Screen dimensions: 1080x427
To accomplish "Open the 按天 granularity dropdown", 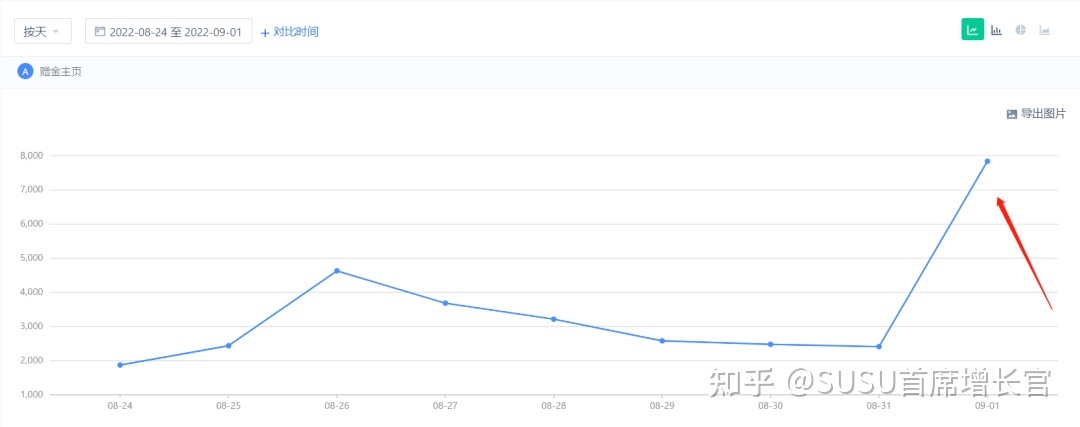I will [x=42, y=31].
